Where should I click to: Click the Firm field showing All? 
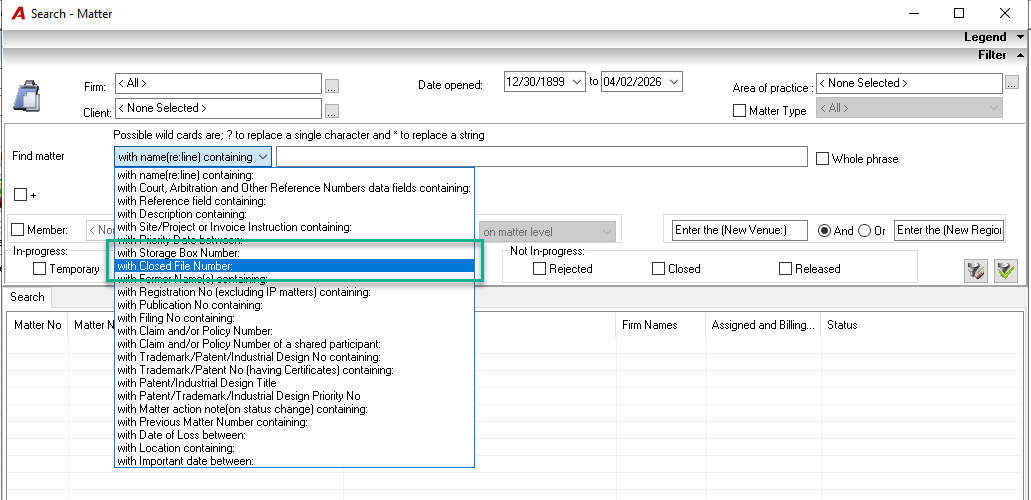tap(218, 84)
